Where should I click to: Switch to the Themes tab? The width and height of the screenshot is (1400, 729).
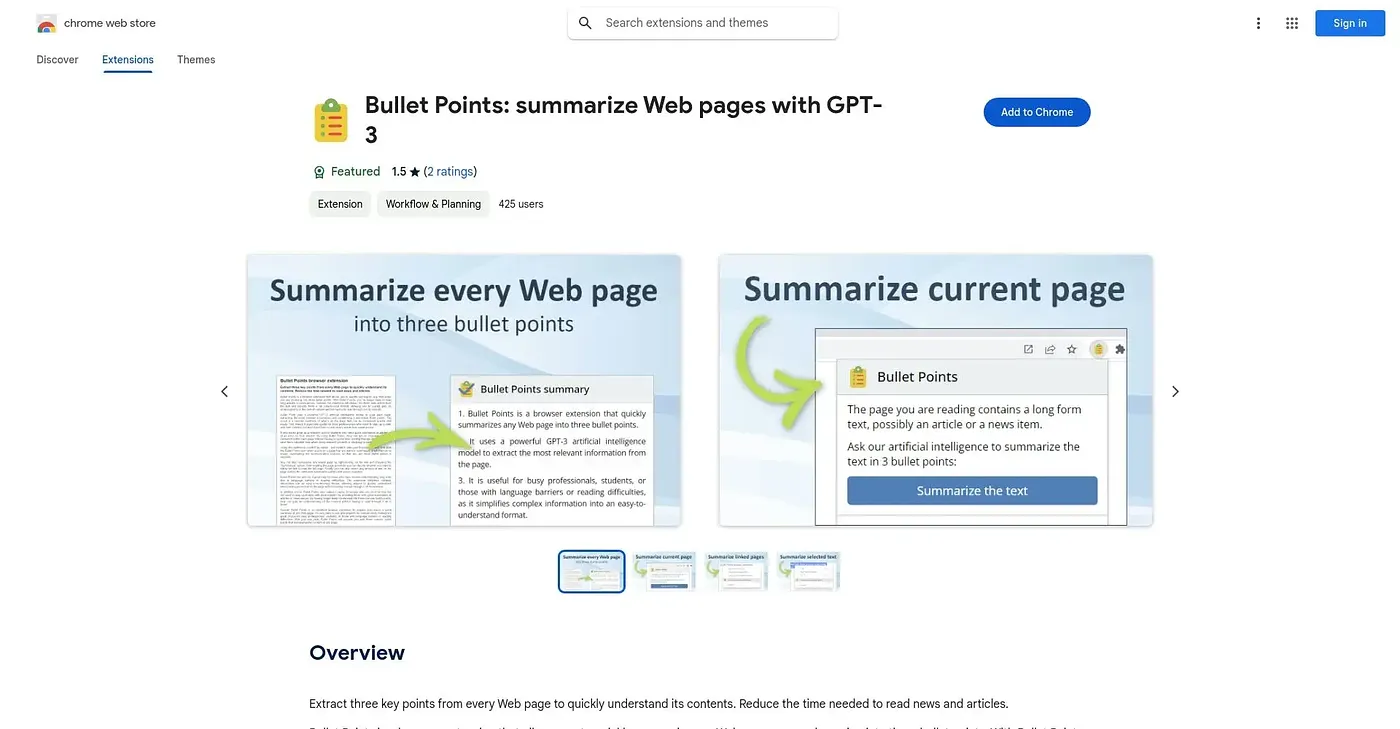point(196,60)
